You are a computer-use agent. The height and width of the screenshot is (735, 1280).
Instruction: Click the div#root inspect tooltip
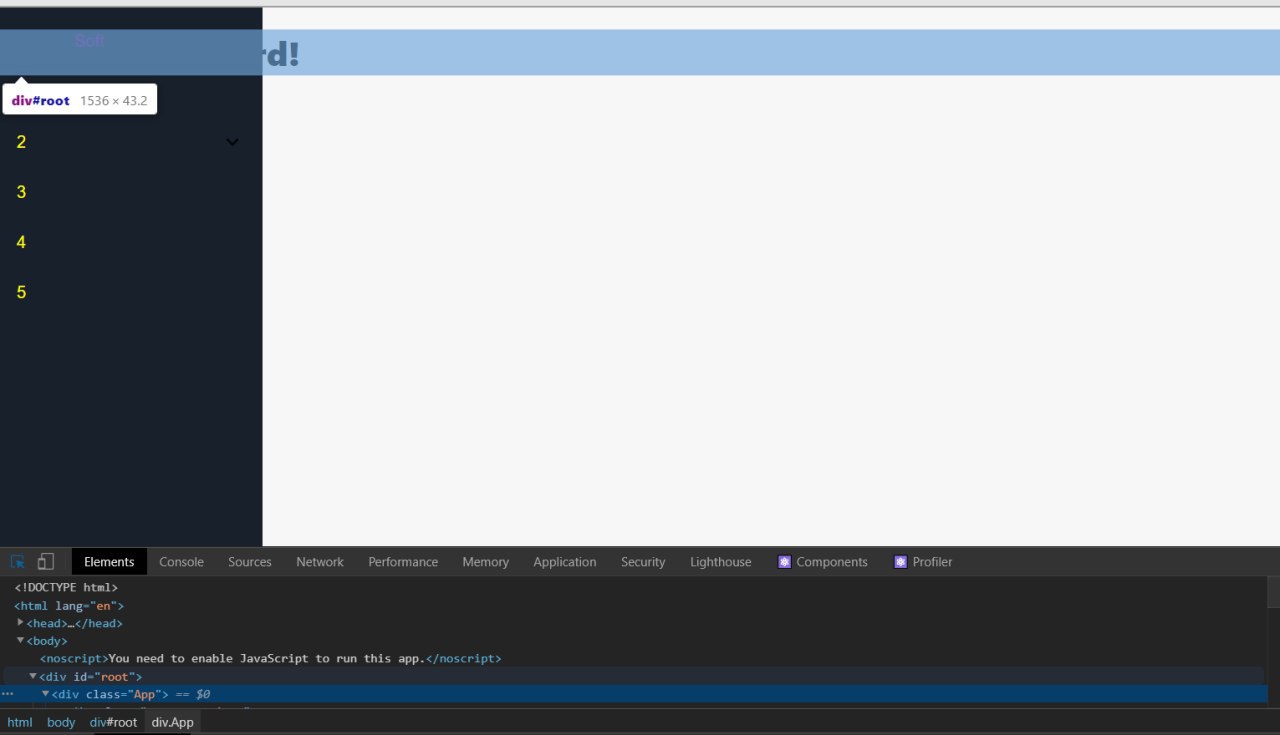79,100
